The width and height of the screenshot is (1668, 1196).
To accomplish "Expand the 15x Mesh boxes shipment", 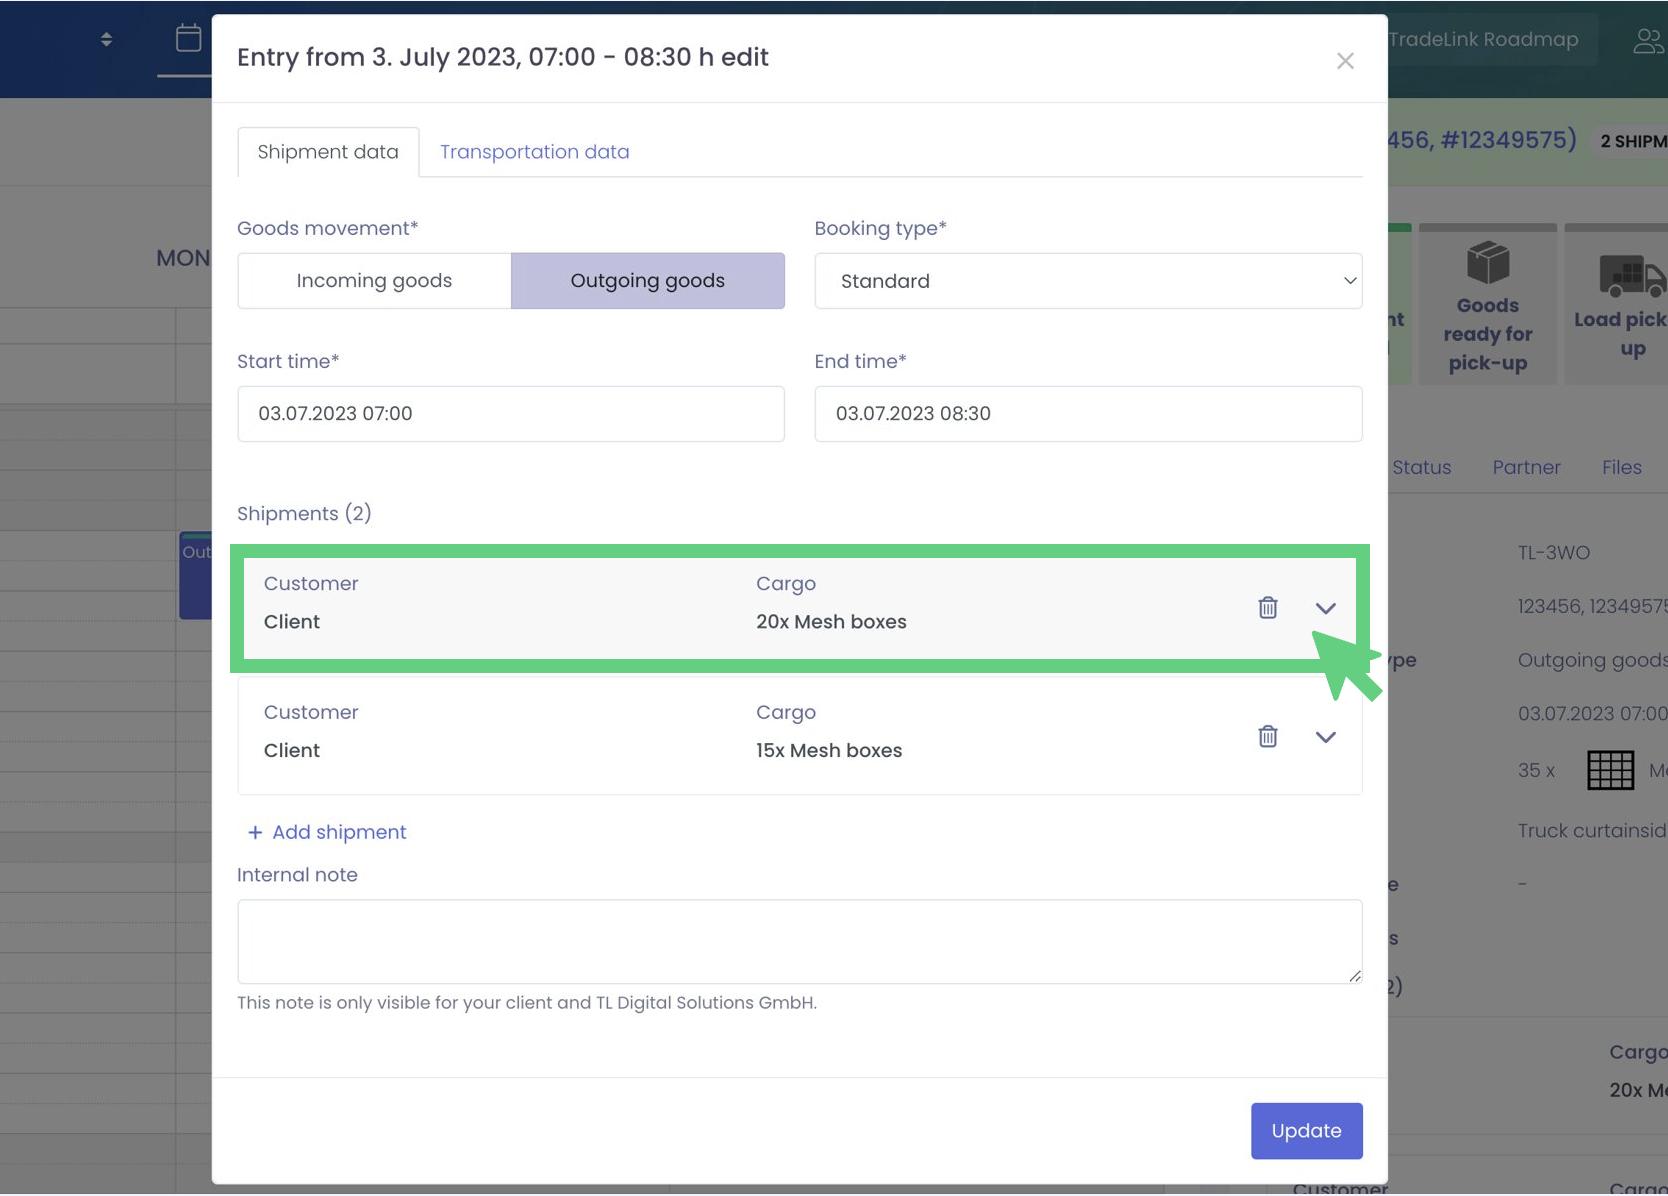I will (x=1325, y=737).
